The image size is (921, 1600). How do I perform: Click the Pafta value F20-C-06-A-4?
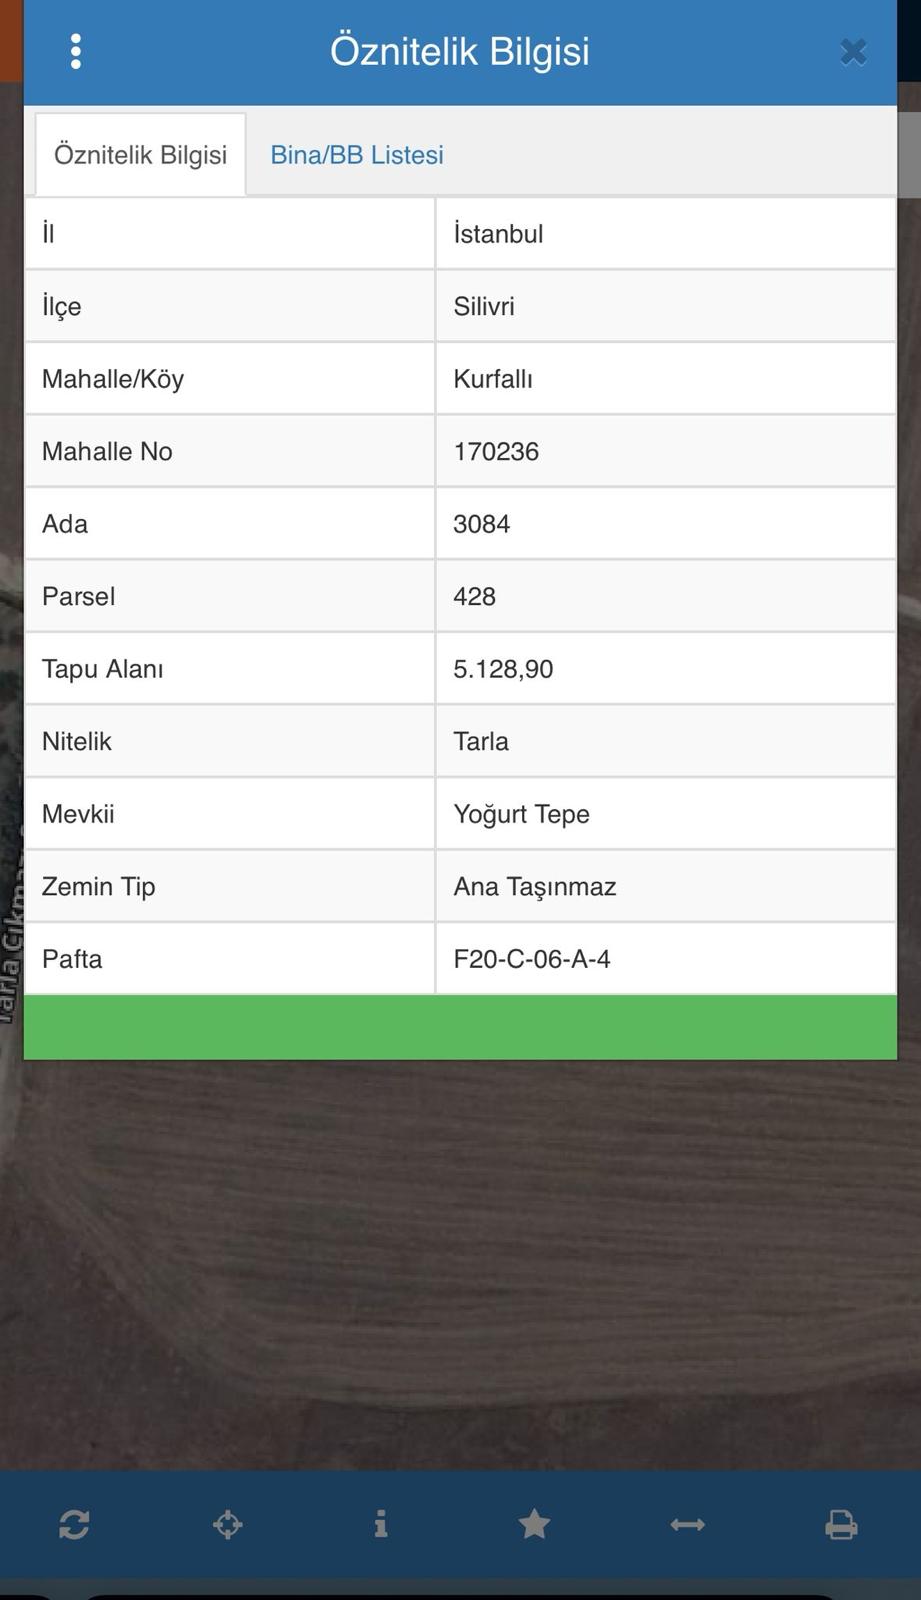[532, 959]
